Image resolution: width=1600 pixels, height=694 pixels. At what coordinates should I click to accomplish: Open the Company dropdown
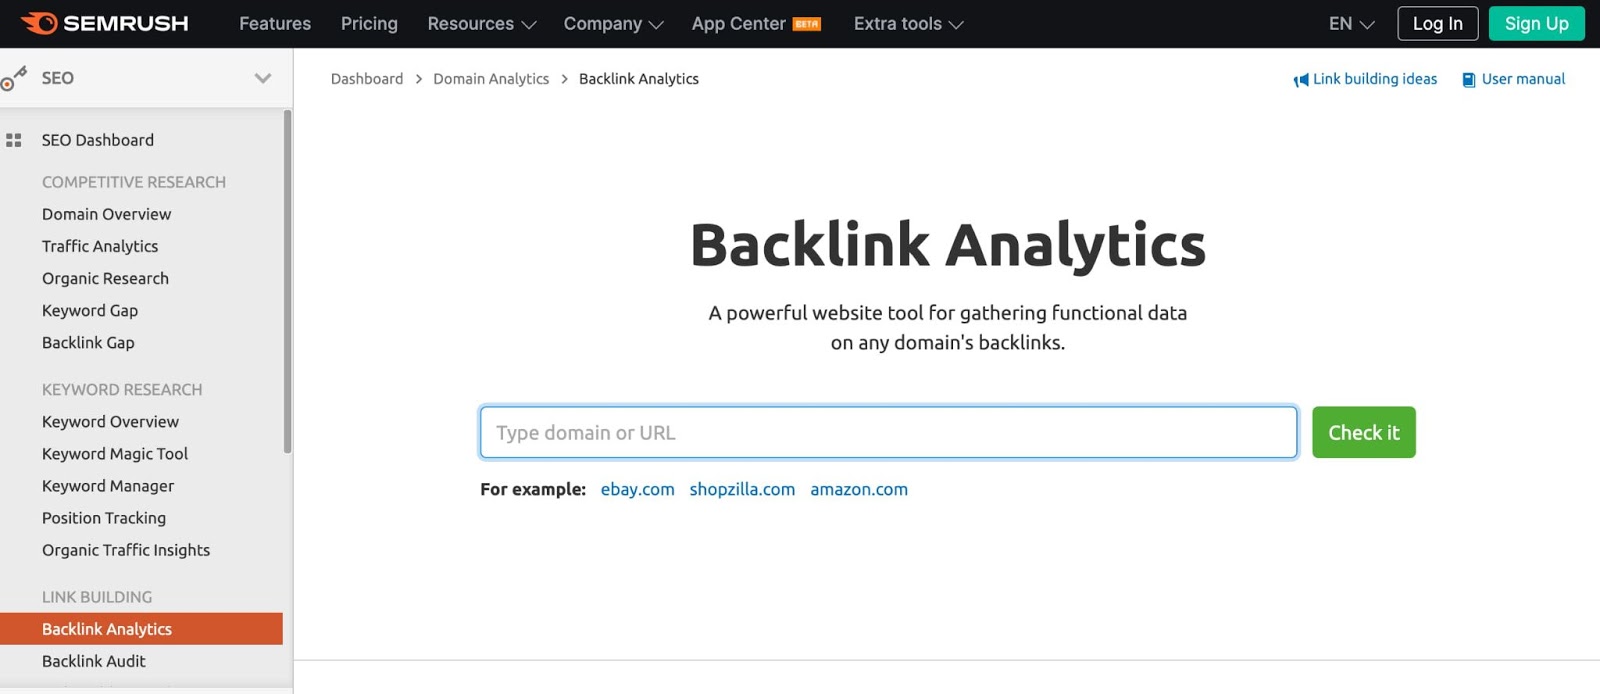(x=613, y=24)
